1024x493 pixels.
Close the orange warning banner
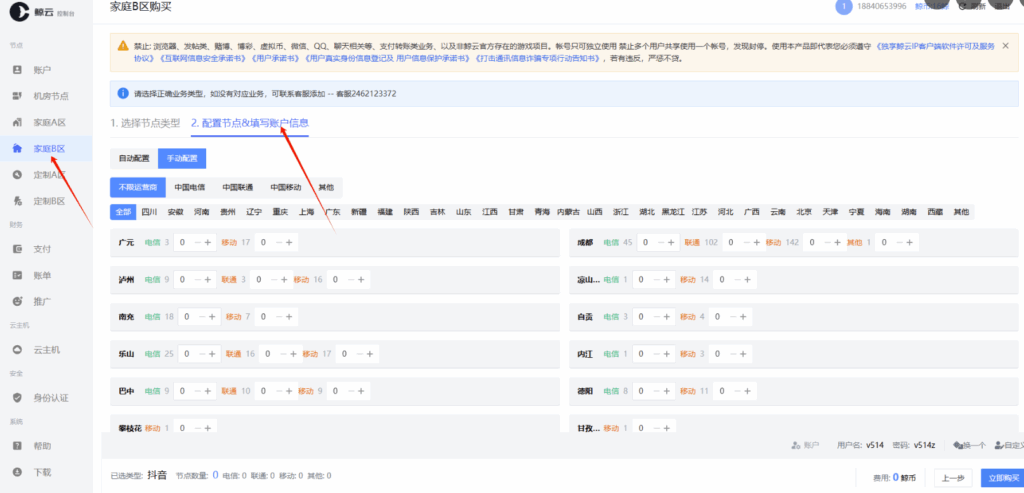tap(1005, 46)
